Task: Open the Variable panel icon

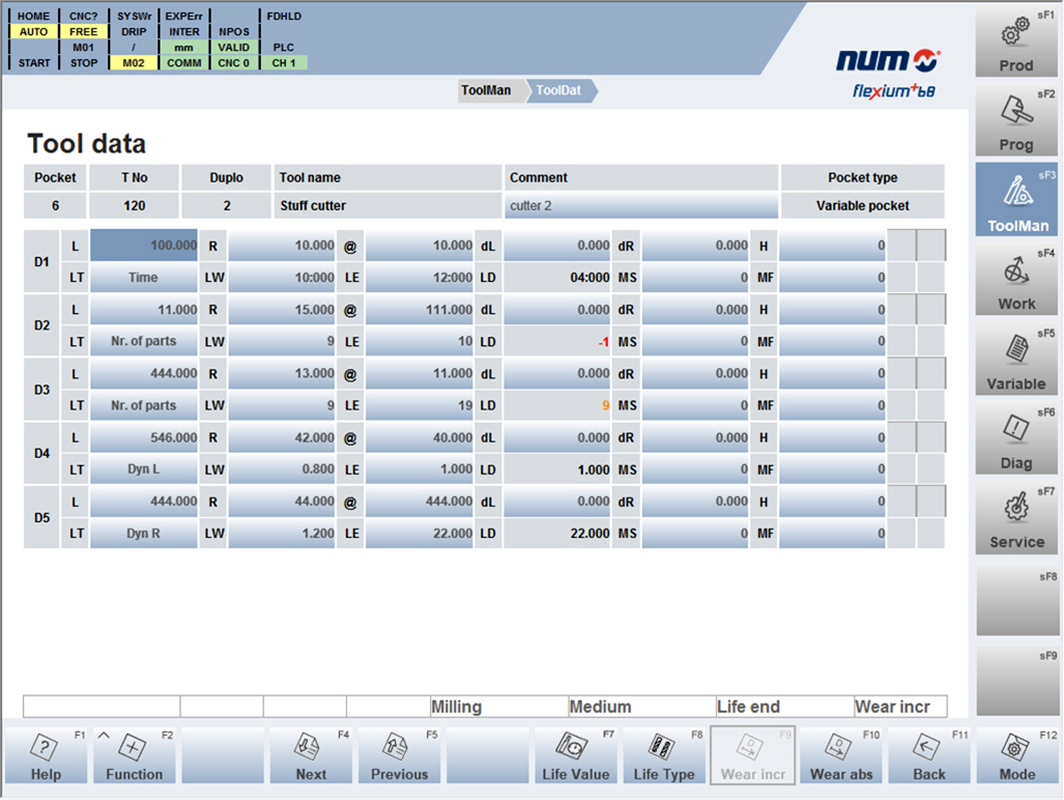Action: pos(1016,357)
